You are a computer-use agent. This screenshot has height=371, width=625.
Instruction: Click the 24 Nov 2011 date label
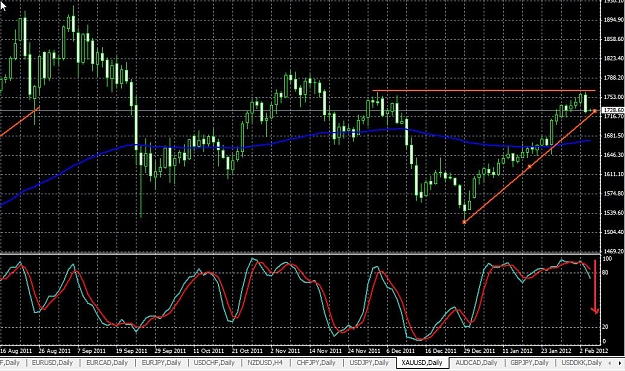pos(364,351)
